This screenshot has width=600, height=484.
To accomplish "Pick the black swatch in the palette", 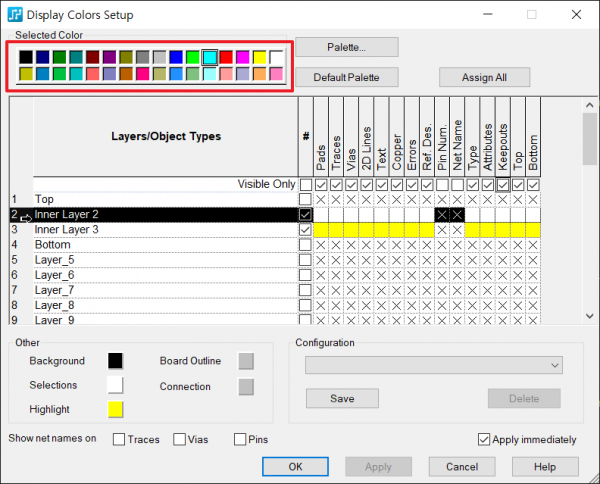I will click(x=26, y=57).
